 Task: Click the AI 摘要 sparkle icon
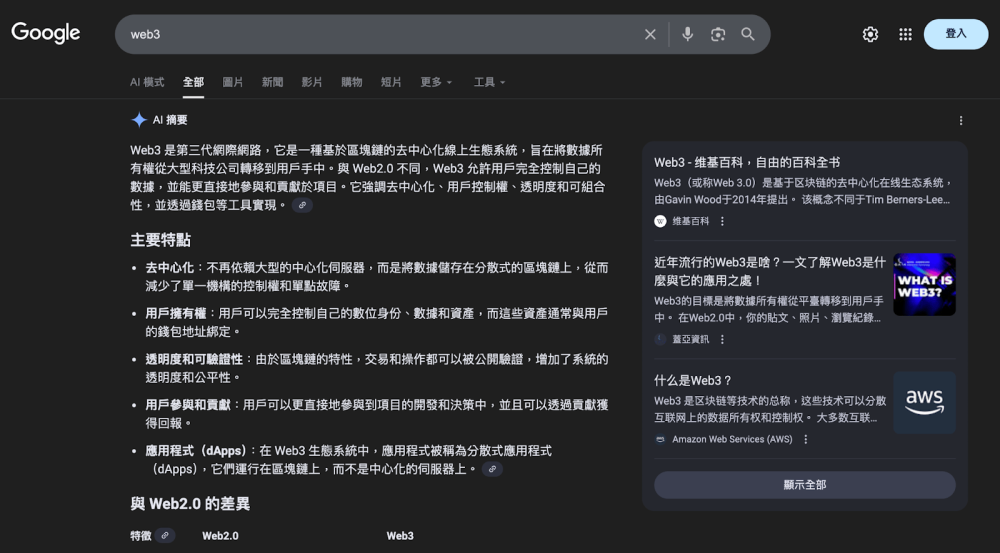[x=139, y=119]
